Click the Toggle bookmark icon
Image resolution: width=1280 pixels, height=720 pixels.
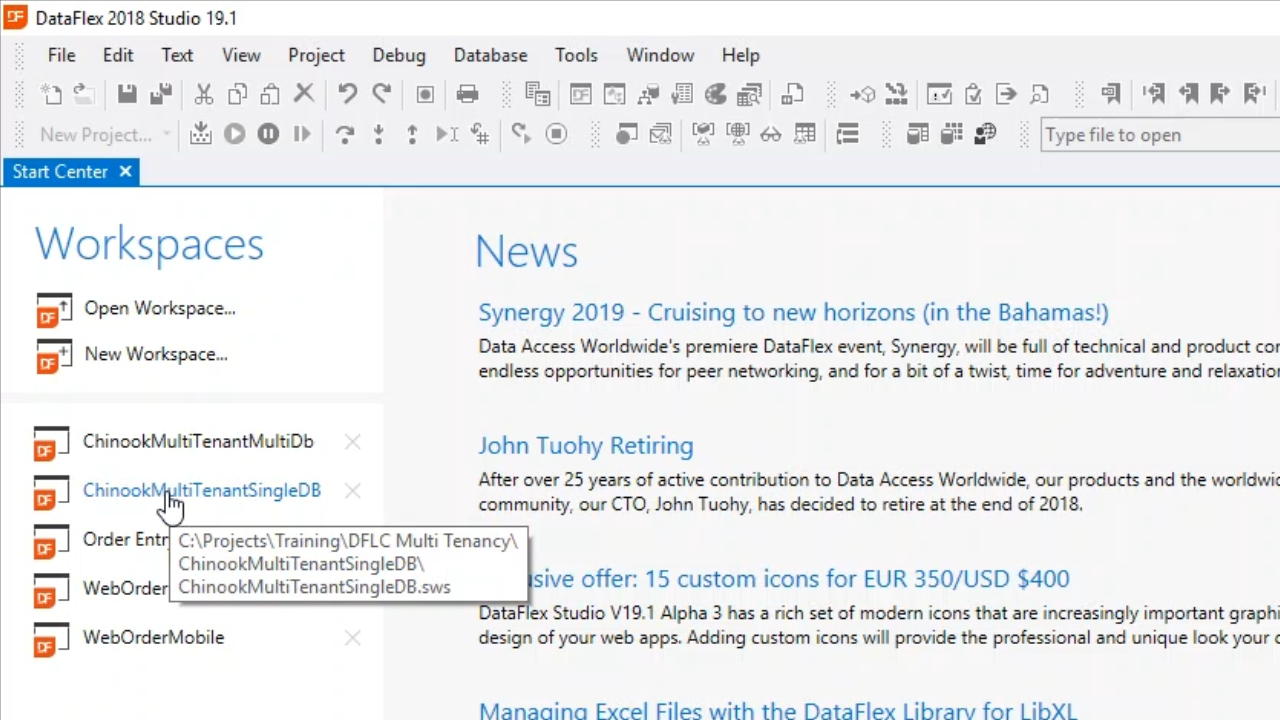[x=1110, y=95]
